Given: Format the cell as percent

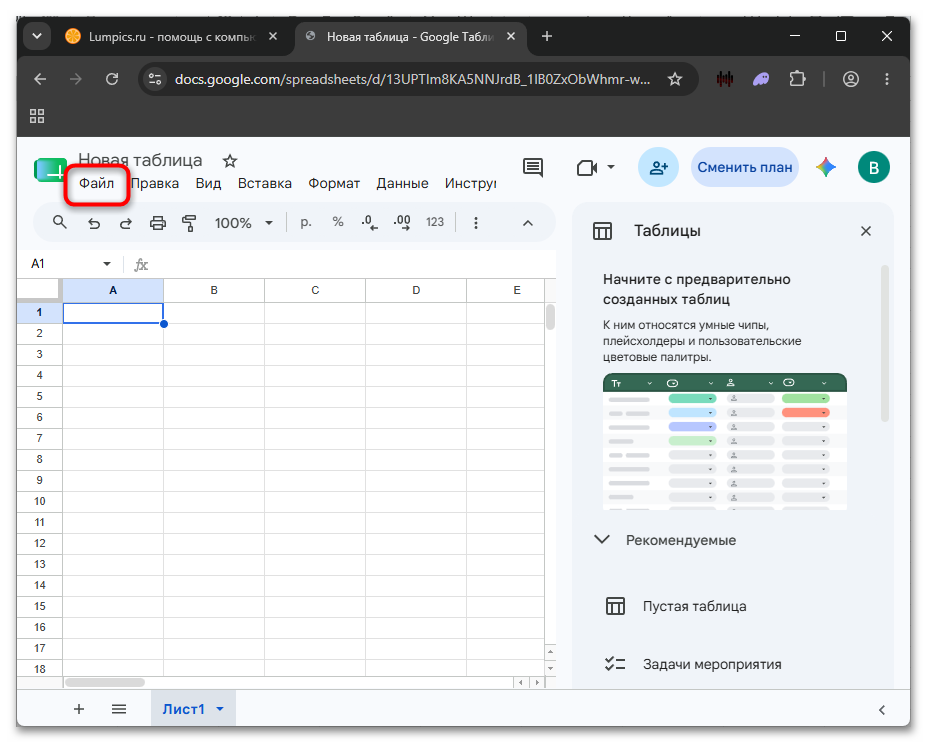Looking at the screenshot, I should coord(338,222).
